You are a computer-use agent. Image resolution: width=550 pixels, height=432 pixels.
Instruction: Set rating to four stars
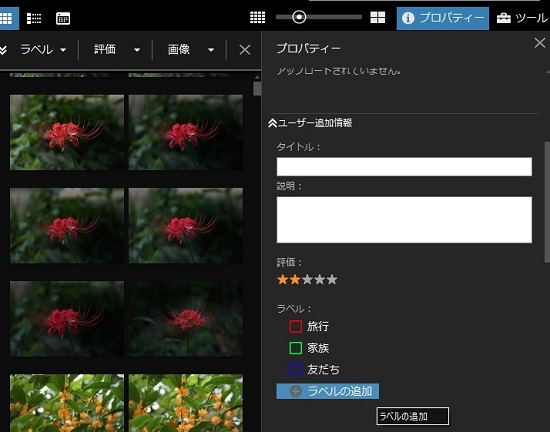click(x=320, y=280)
